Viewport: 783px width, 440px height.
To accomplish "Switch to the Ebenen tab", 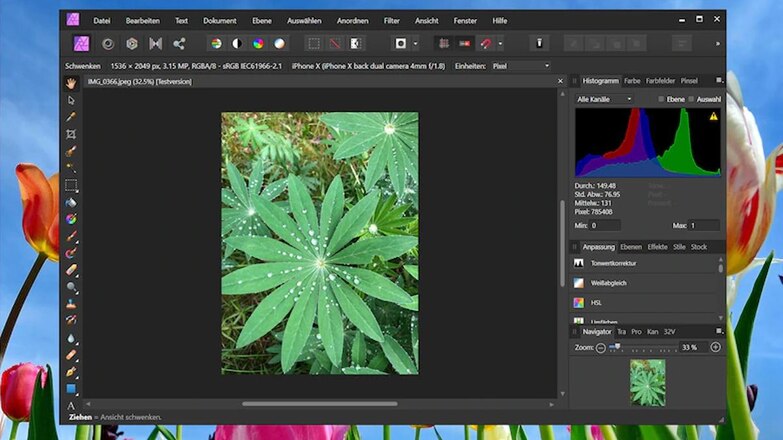I will click(x=631, y=246).
